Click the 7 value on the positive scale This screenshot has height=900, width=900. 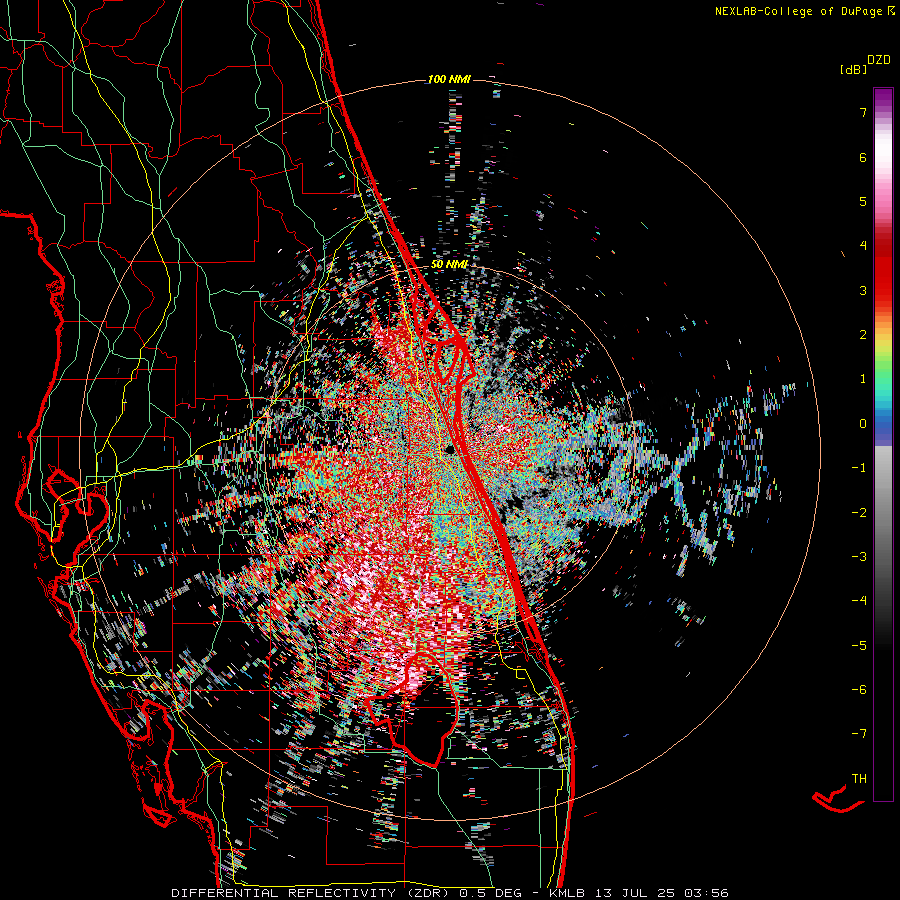pos(863,112)
